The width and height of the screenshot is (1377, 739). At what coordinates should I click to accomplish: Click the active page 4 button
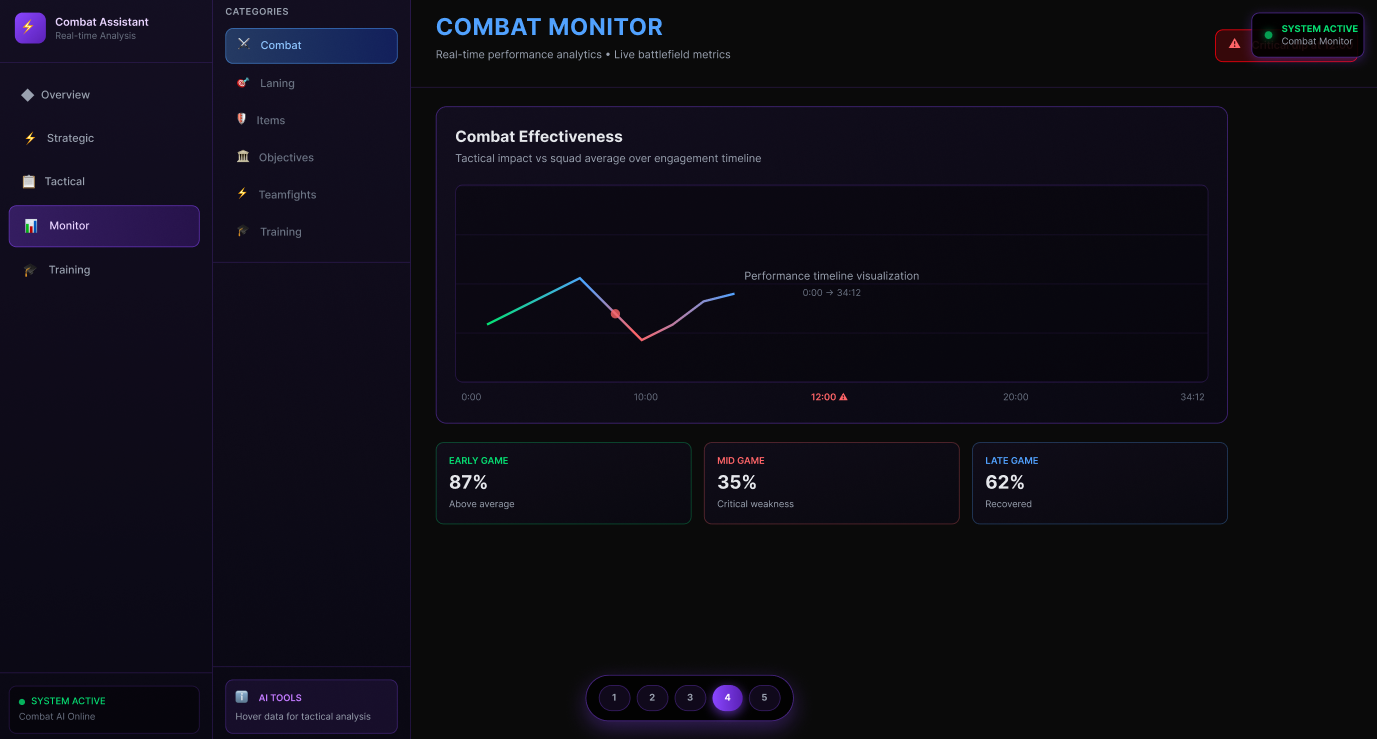(x=727, y=698)
